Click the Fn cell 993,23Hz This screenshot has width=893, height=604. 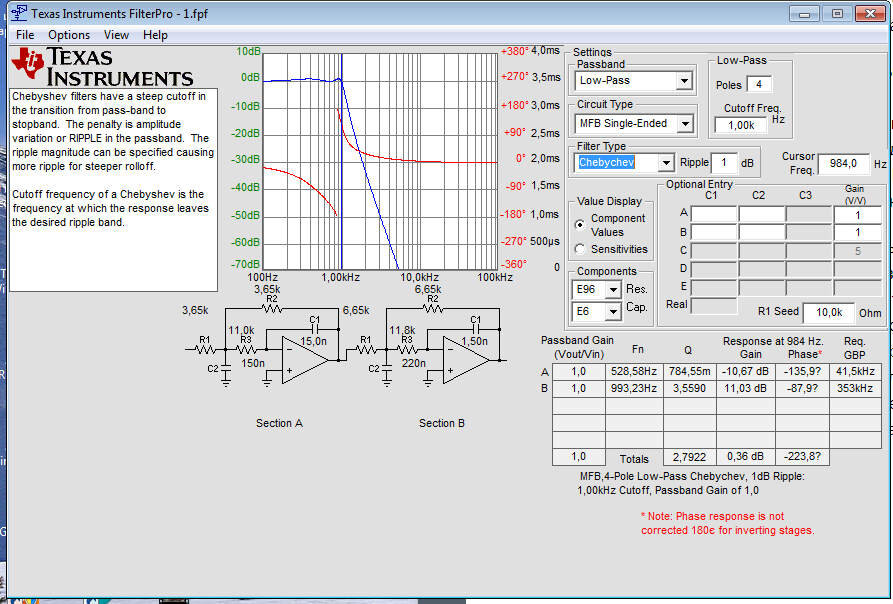[634, 388]
